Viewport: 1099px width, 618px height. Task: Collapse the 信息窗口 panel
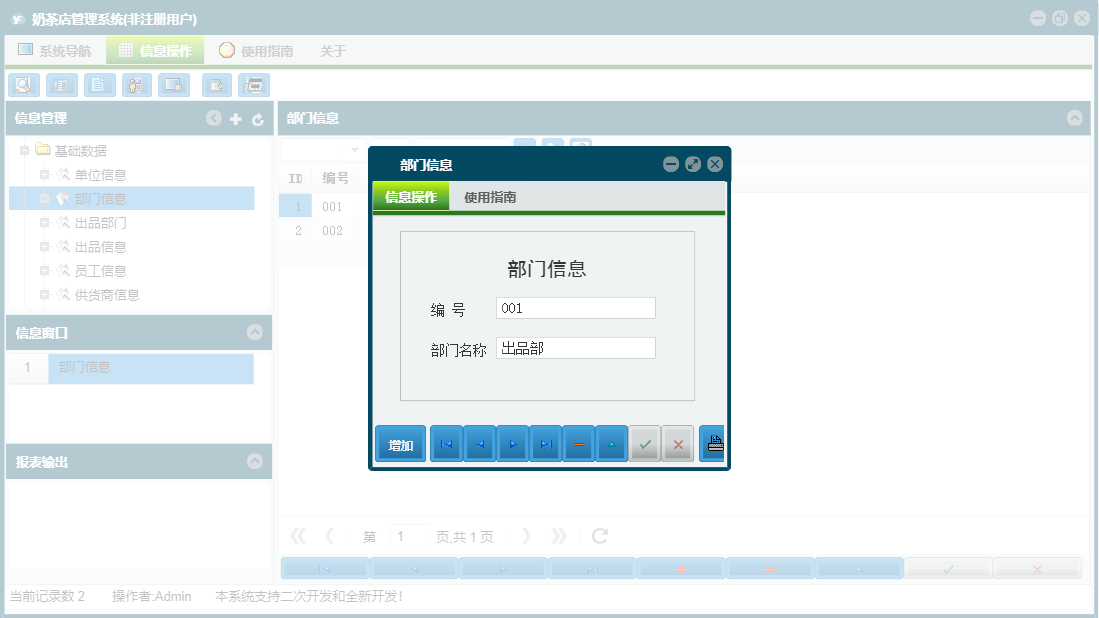point(257,332)
